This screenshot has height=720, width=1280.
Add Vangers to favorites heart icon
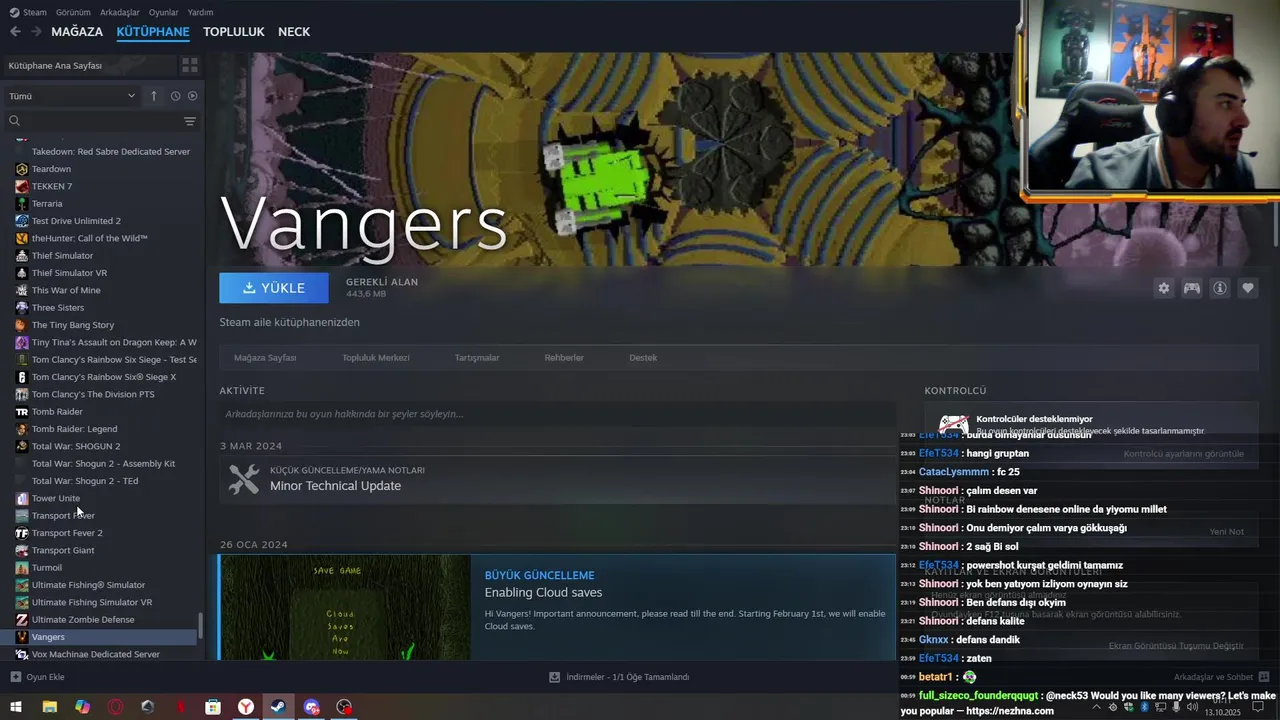(1248, 288)
